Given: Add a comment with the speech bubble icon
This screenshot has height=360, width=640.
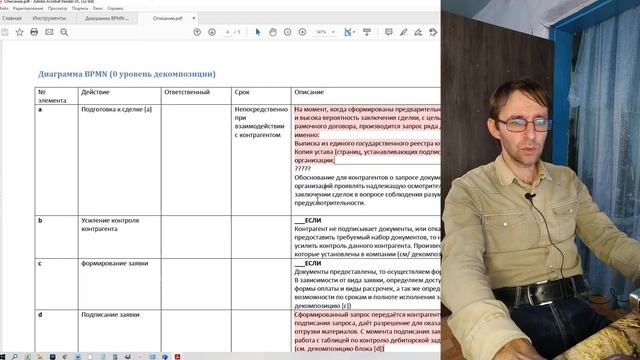Looking at the screenshot, I should coord(389,32).
